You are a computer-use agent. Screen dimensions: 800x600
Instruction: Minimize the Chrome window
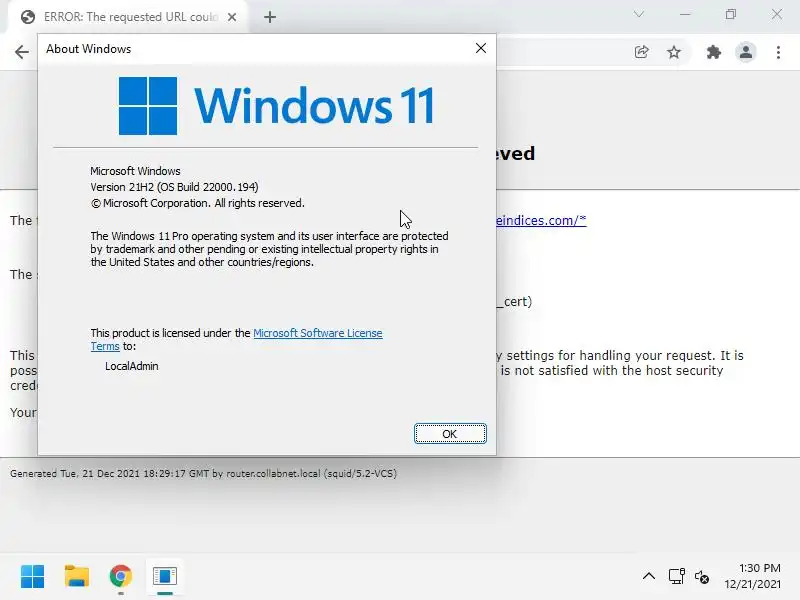(x=685, y=14)
